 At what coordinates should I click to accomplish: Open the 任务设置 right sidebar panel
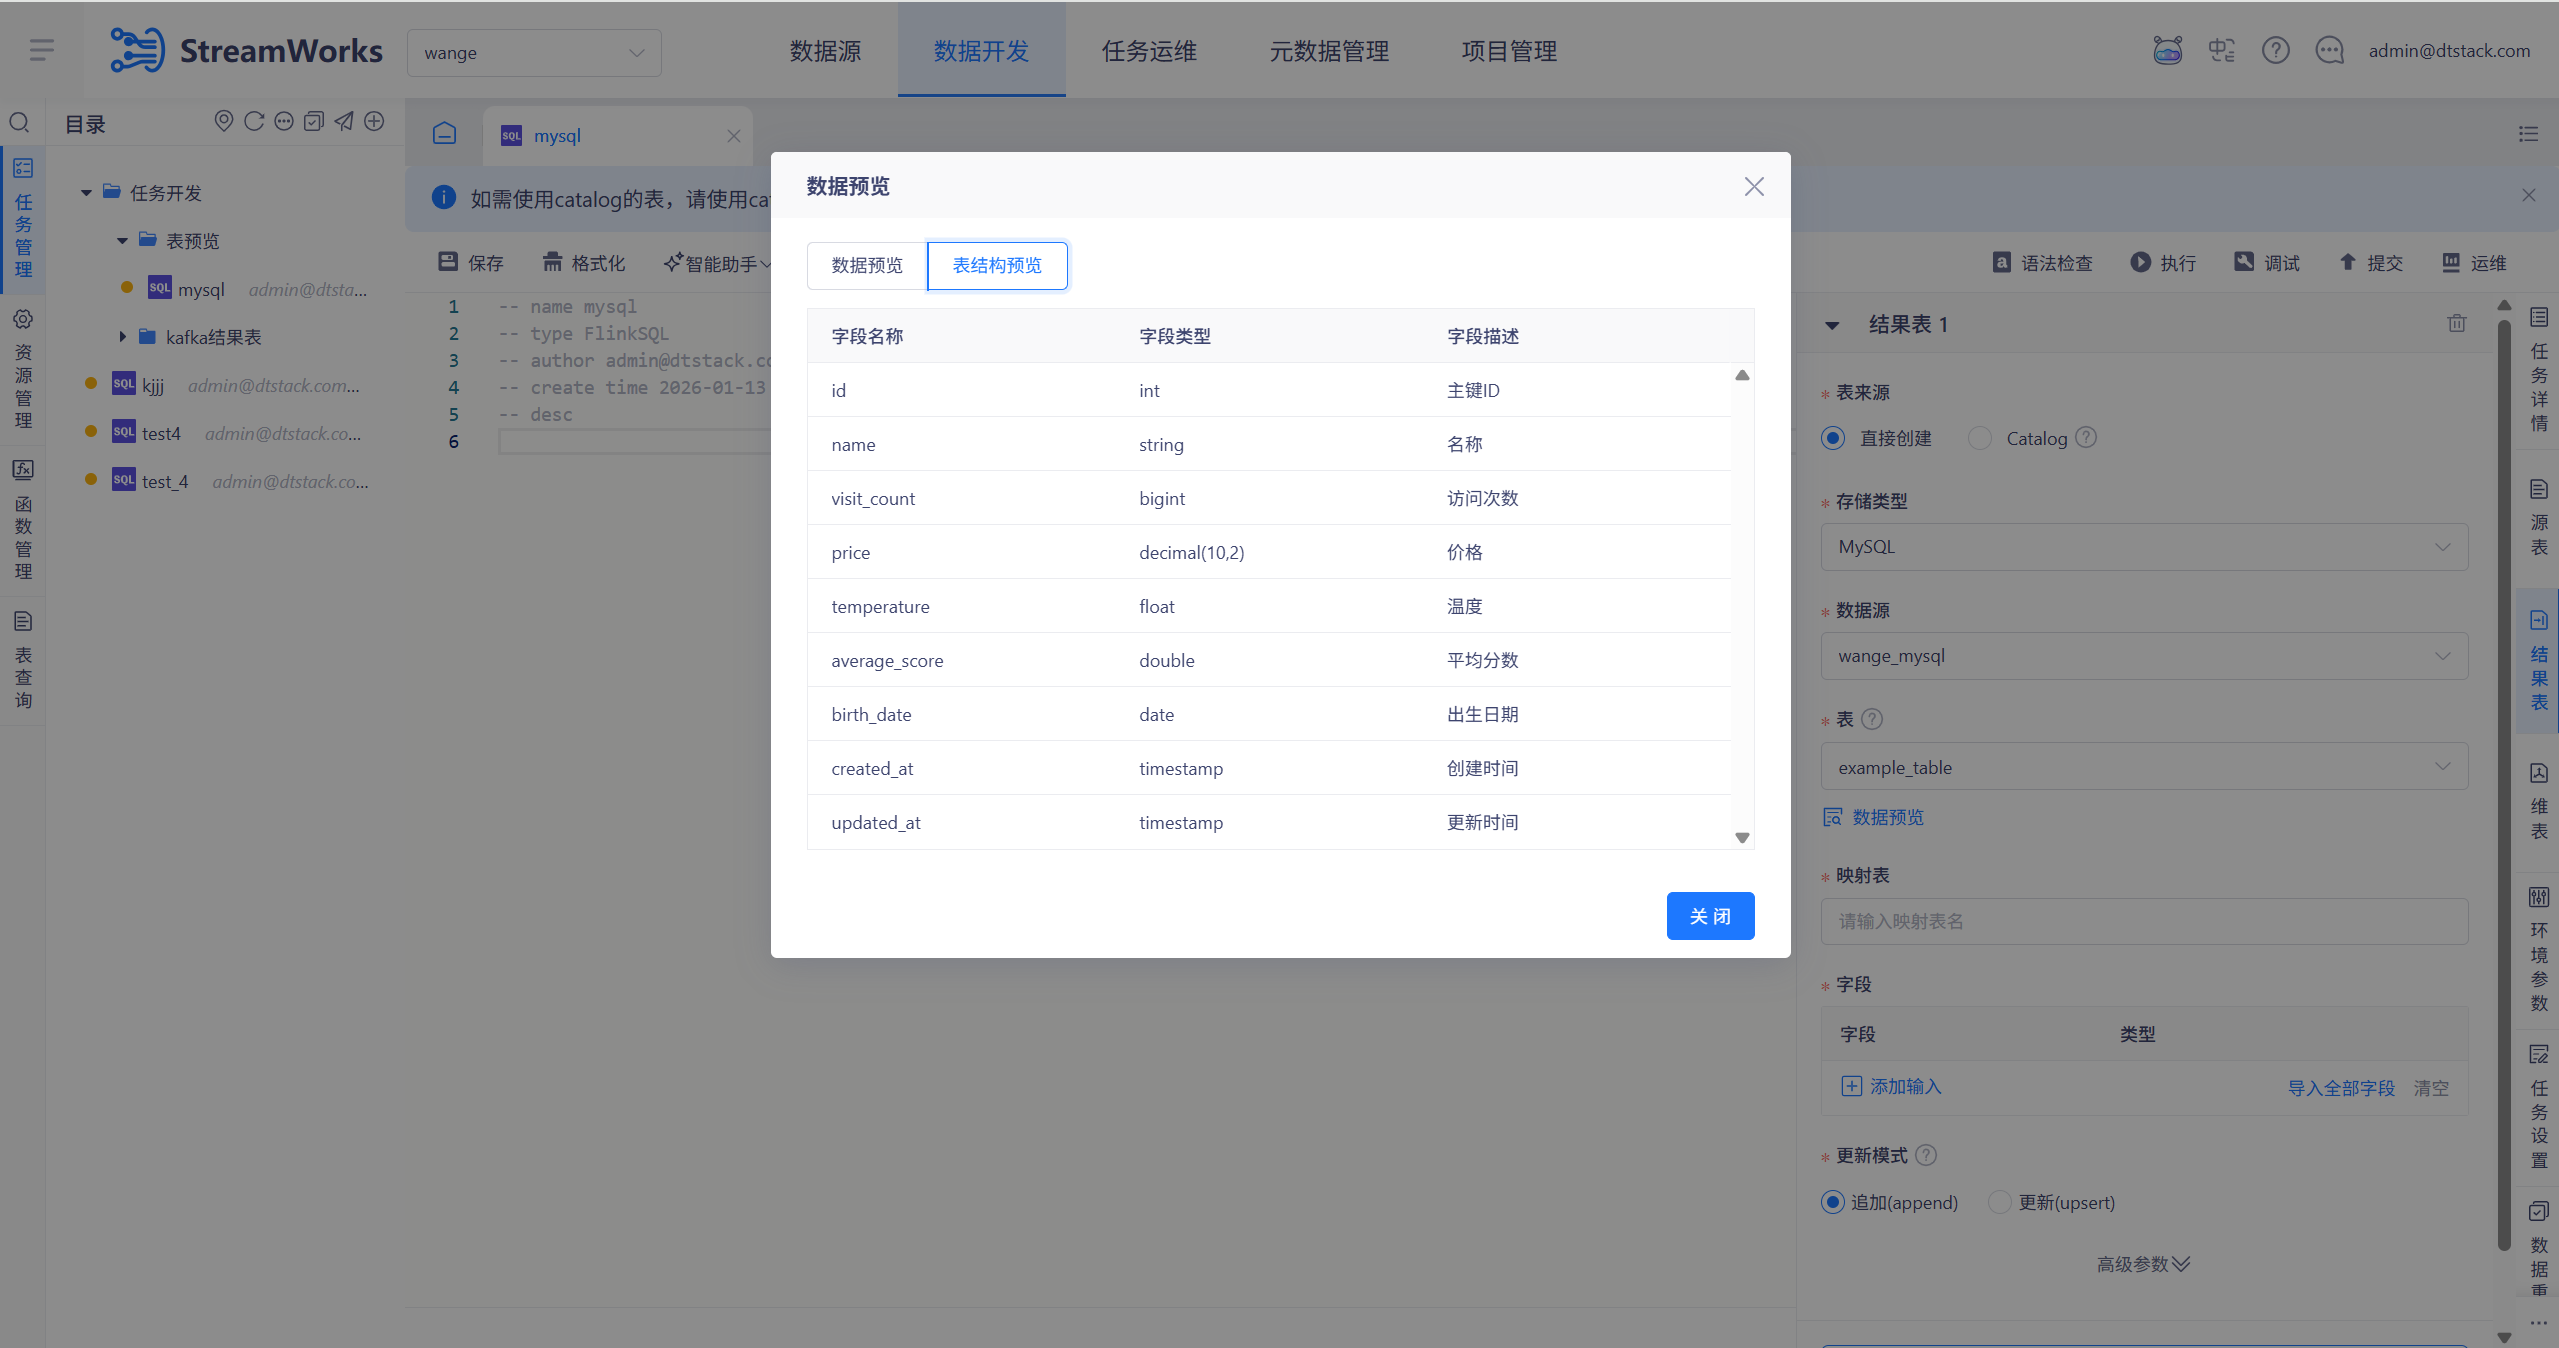point(2539,1107)
